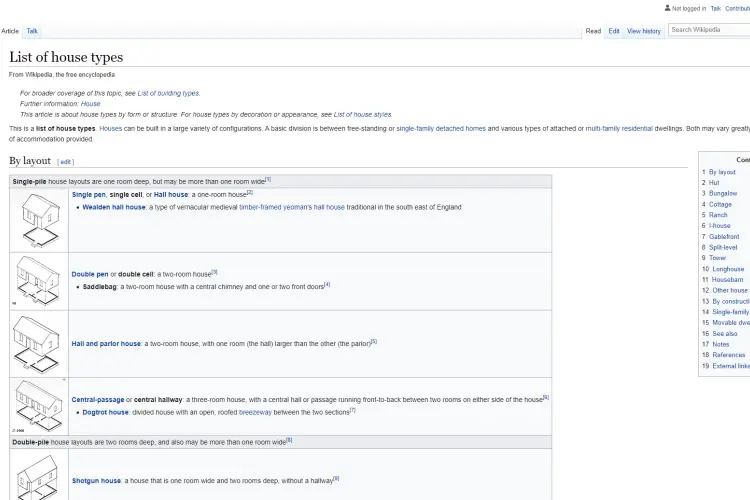
Task: Jump to Tower in contents
Action: [x=717, y=257]
